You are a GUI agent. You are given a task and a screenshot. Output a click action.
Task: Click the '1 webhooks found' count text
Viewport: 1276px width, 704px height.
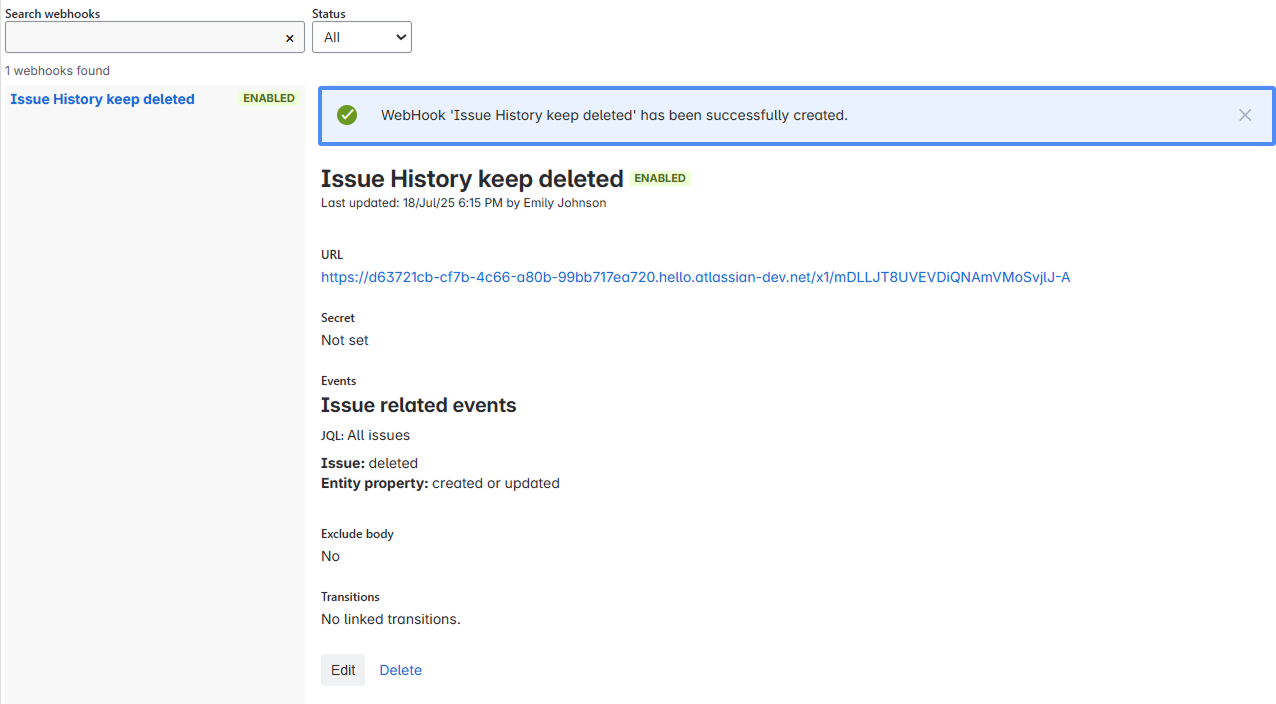coord(58,71)
